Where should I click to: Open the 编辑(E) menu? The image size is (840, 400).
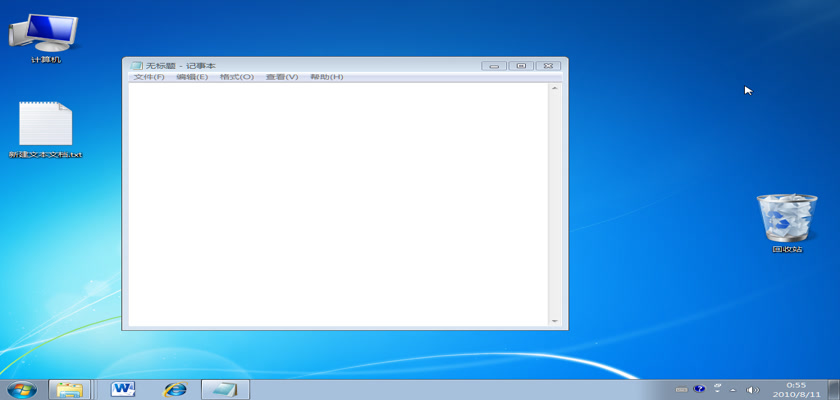point(192,77)
